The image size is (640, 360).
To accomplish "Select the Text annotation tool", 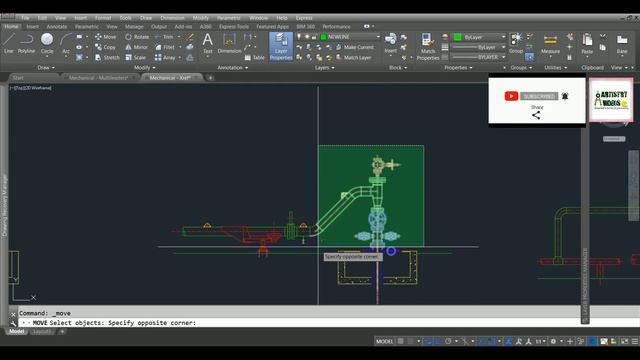I will pyautogui.click(x=207, y=44).
